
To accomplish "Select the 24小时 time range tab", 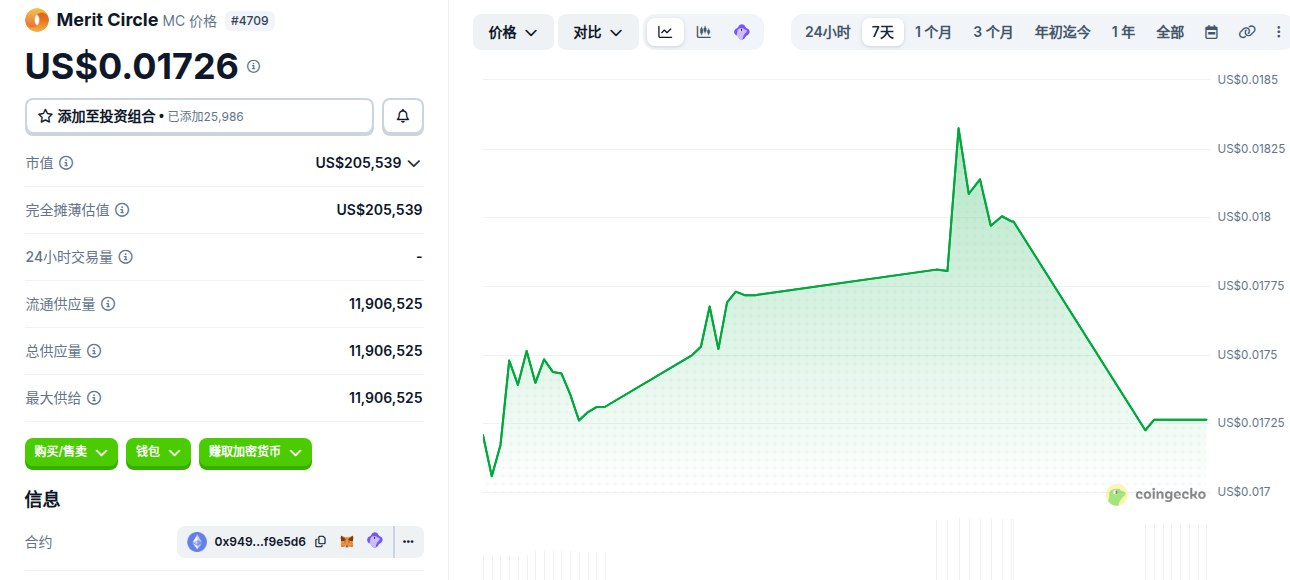I will click(x=828, y=32).
